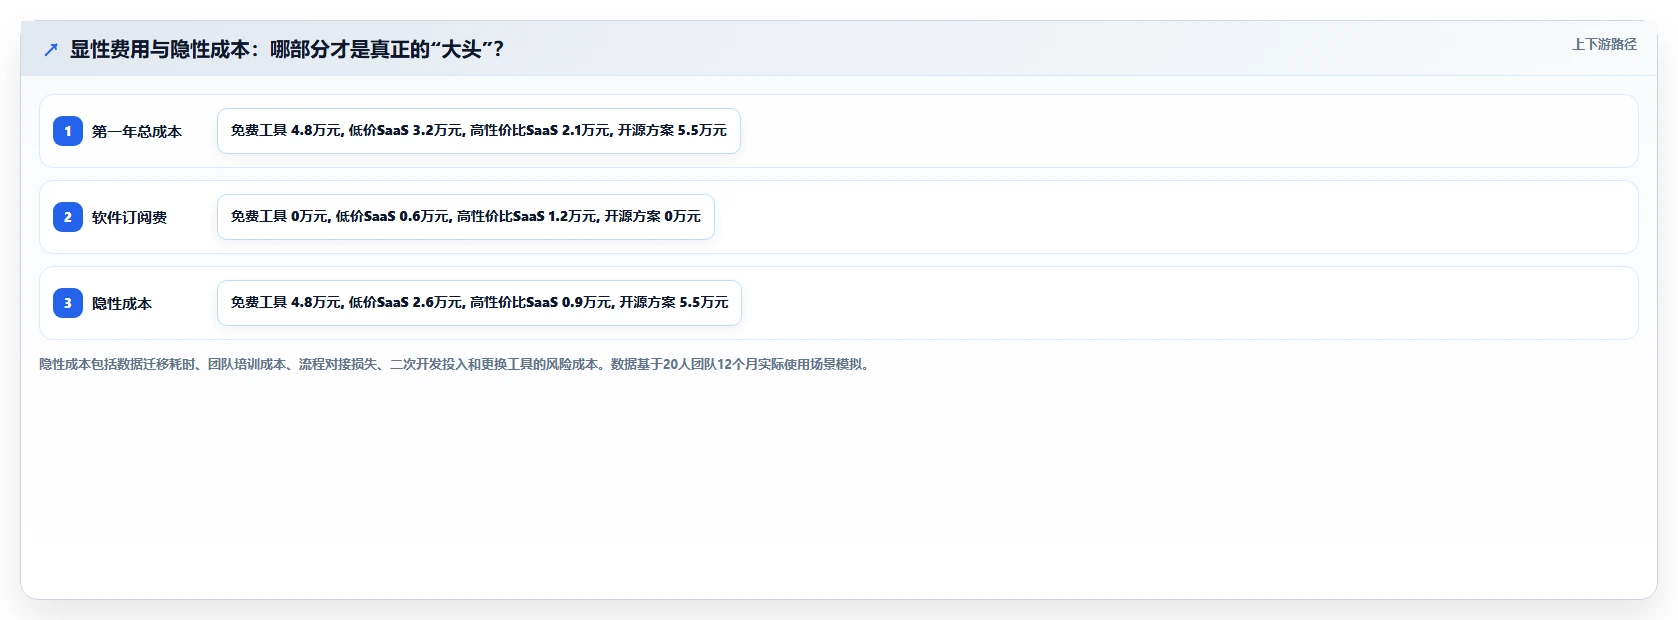Click the 隐性成本 row label

point(122,303)
